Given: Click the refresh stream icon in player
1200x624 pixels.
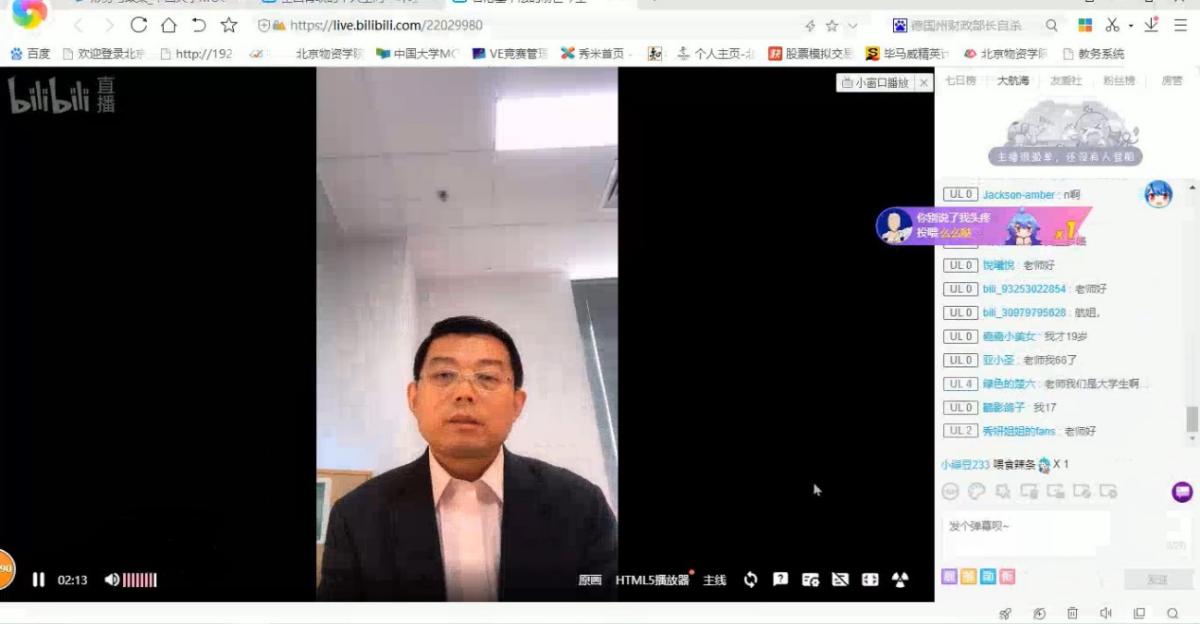Looking at the screenshot, I should 750,580.
